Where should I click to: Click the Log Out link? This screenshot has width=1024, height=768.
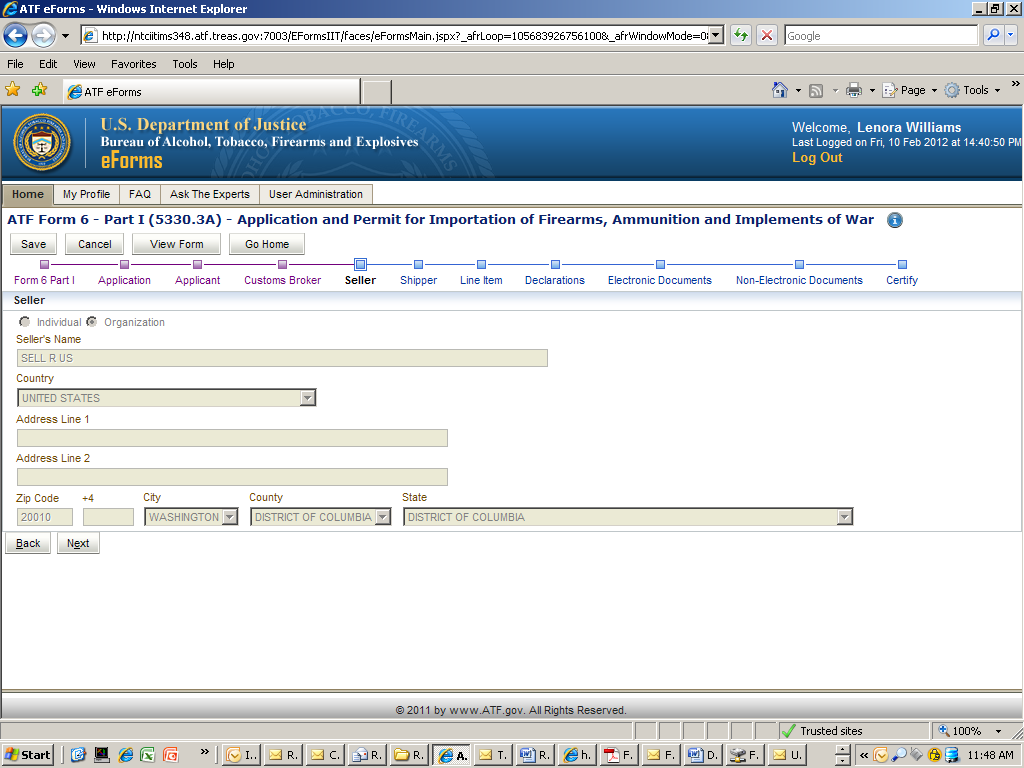pyautogui.click(x=817, y=157)
